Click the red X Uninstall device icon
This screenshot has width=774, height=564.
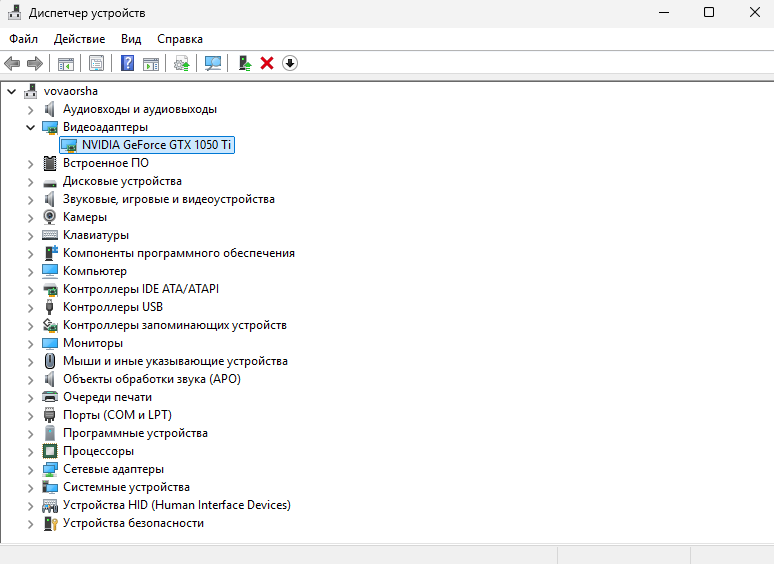tap(267, 63)
